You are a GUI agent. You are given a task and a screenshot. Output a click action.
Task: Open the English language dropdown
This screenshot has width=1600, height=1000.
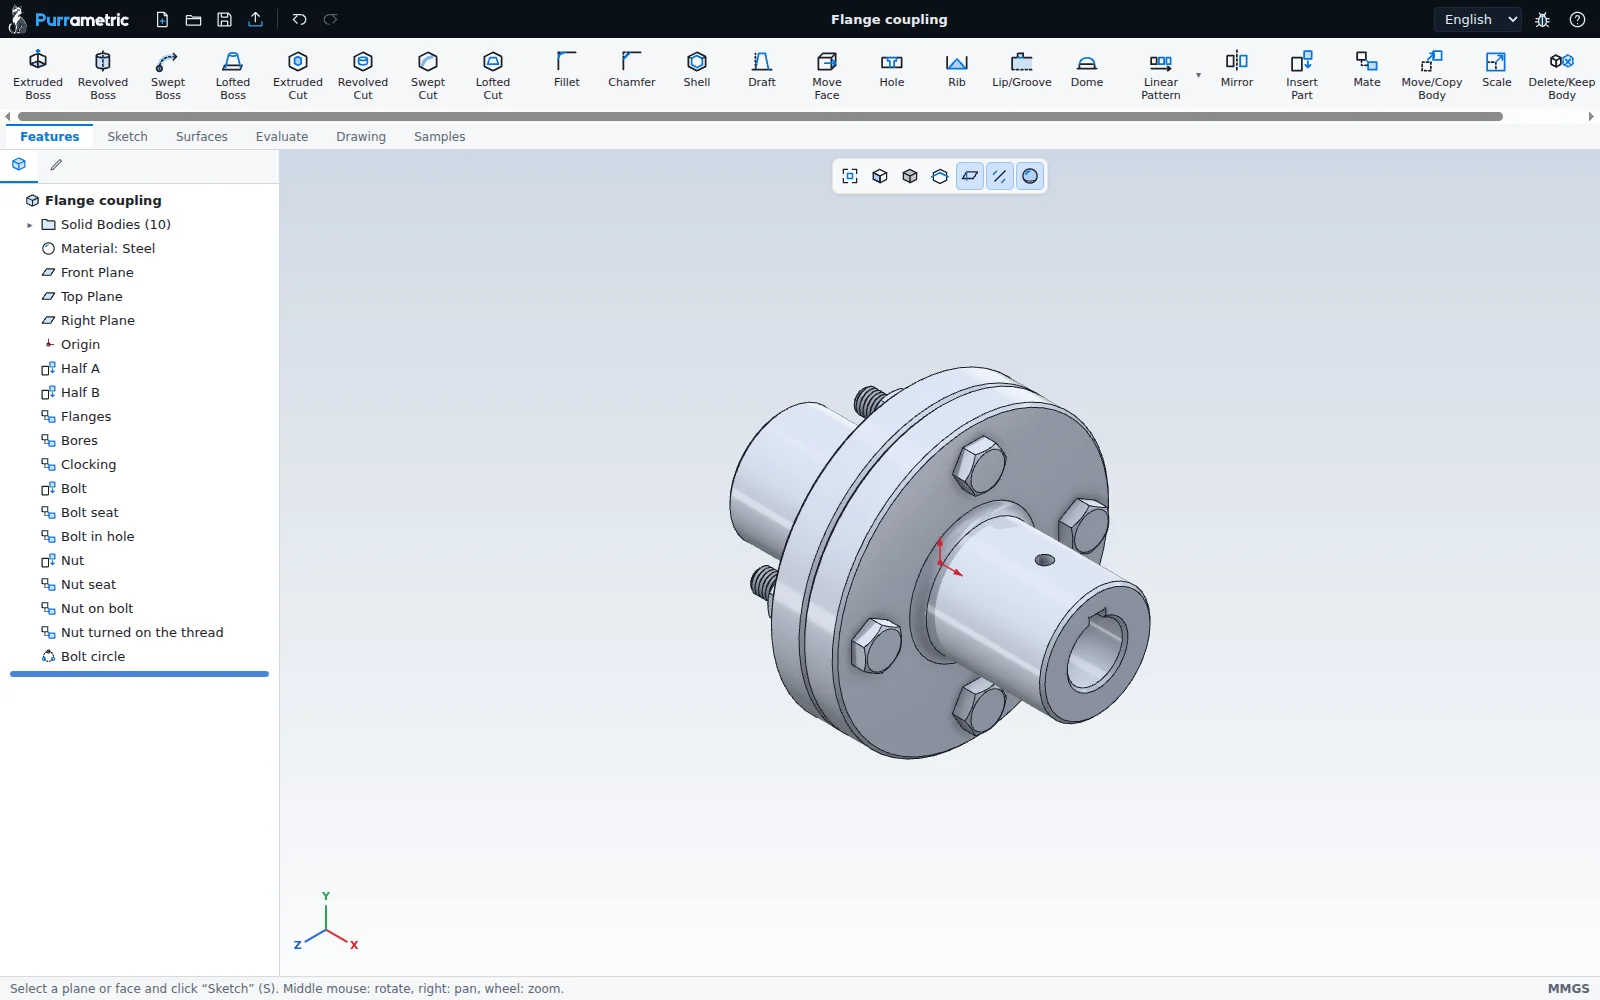[x=1478, y=19]
